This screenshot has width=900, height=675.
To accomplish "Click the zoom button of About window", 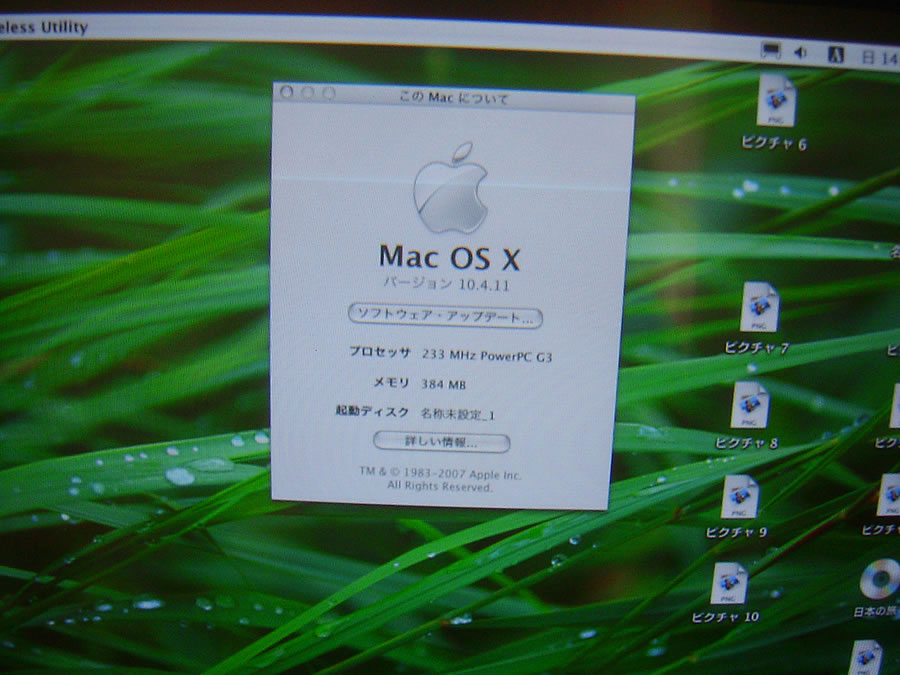I will pyautogui.click(x=328, y=93).
